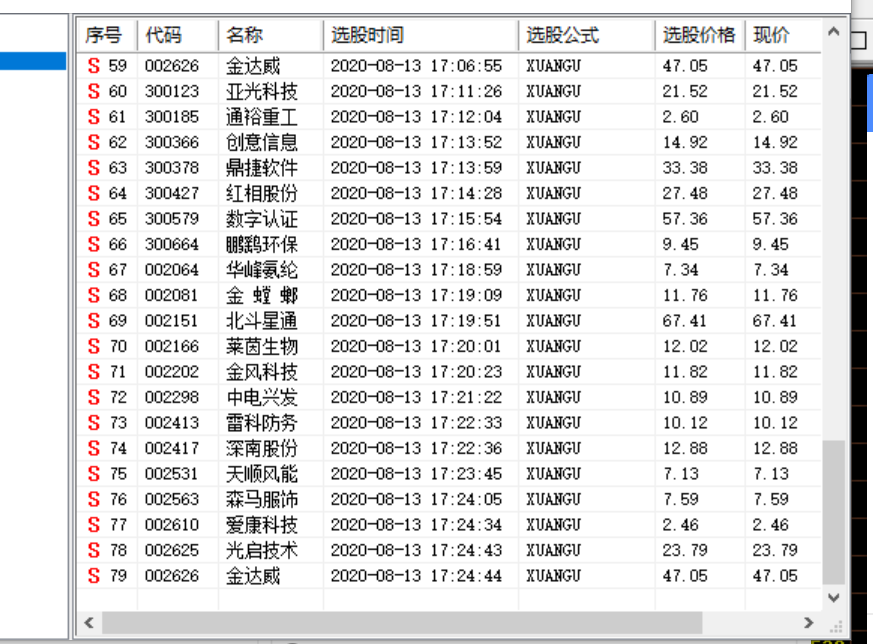Viewport: 873px width, 644px height.
Task: Select stock name 华峰氨纶
Action: click(x=262, y=270)
